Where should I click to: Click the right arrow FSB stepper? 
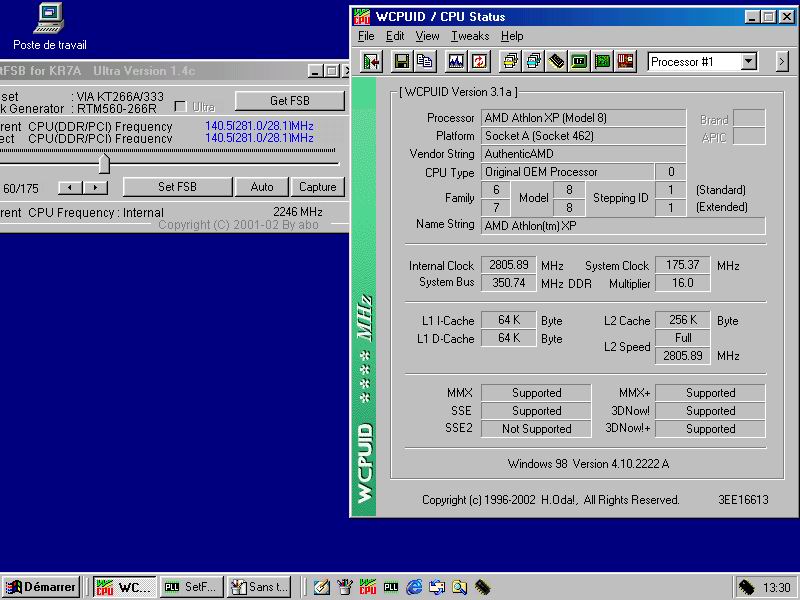[95, 188]
